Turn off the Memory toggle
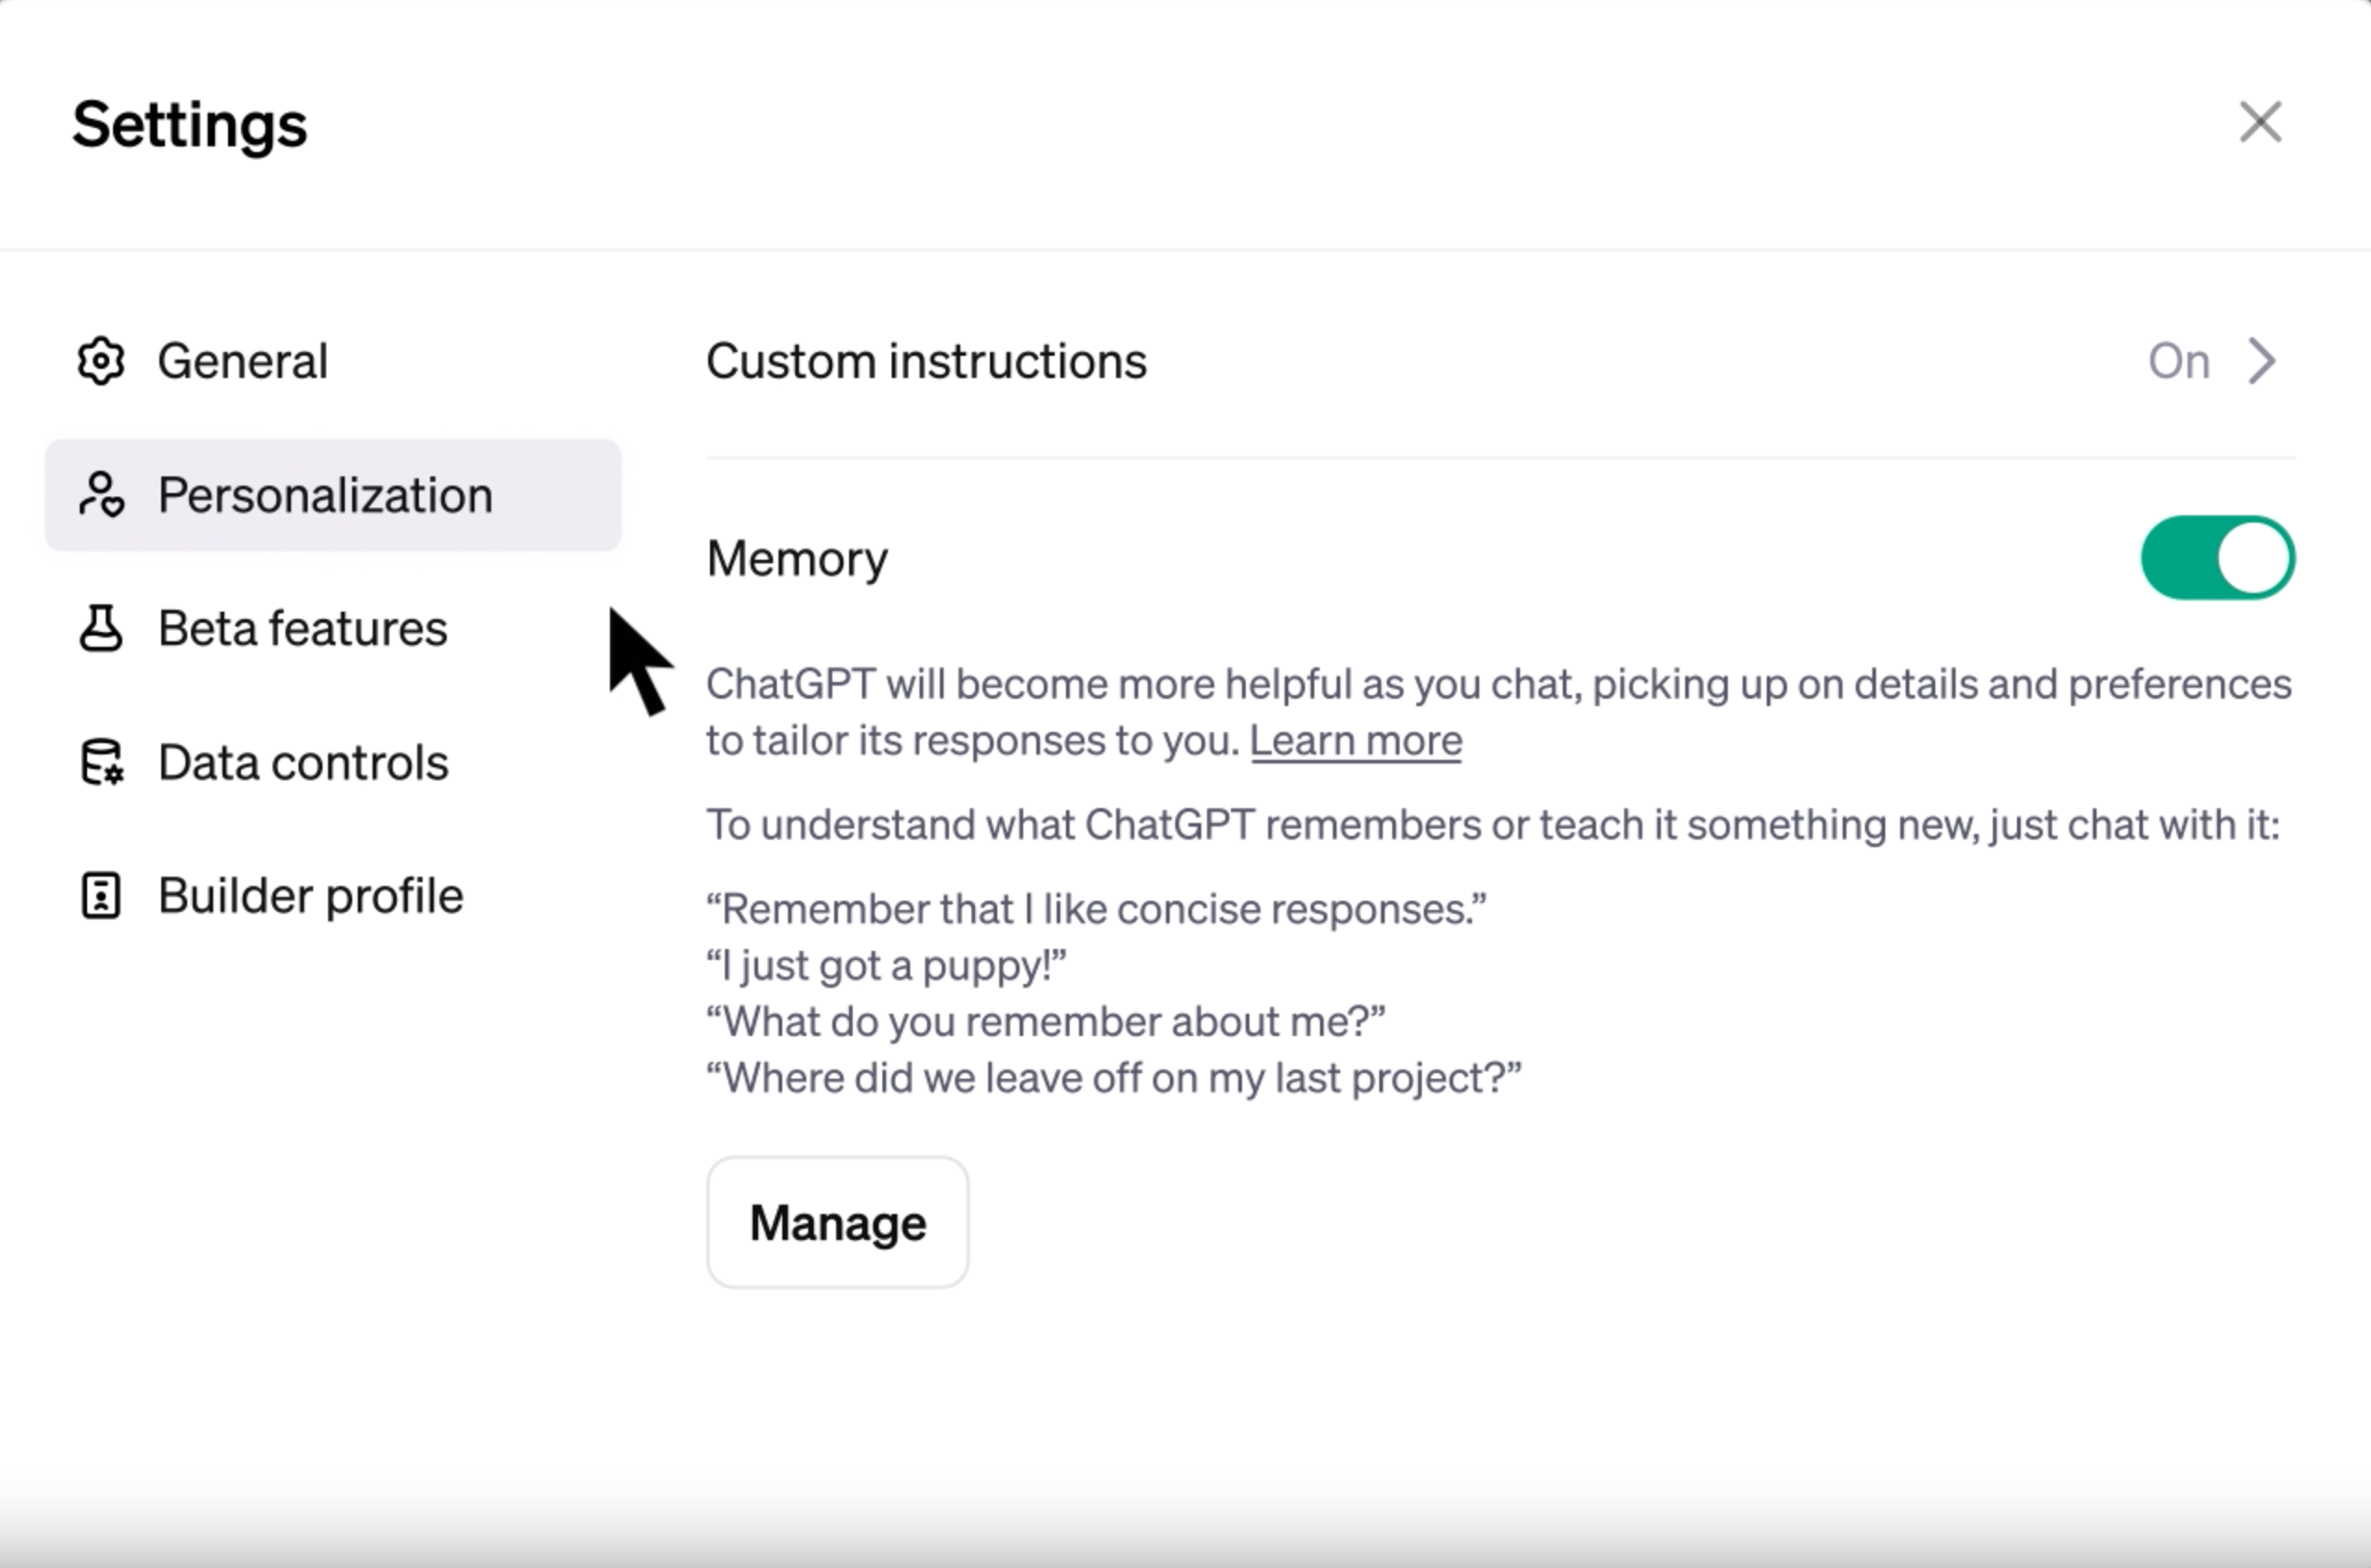Viewport: 2371px width, 1568px height. 2217,558
